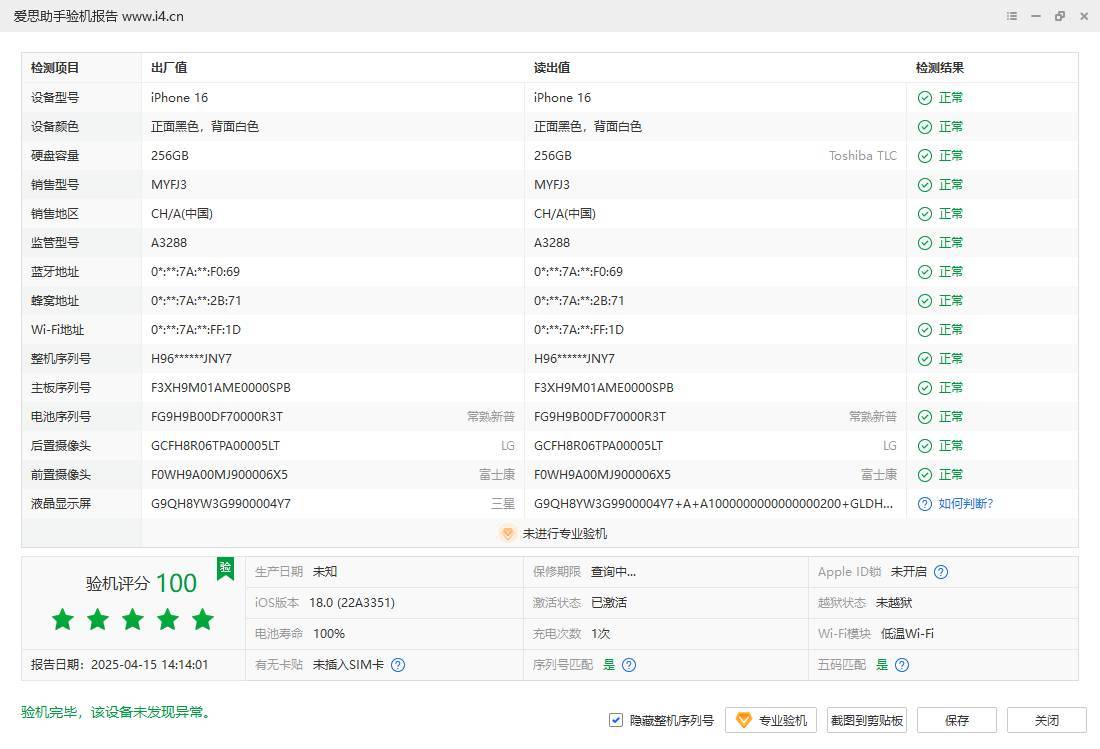The height and width of the screenshot is (749, 1100).
Task: Select the Toshiba TLC storage label
Action: click(863, 156)
